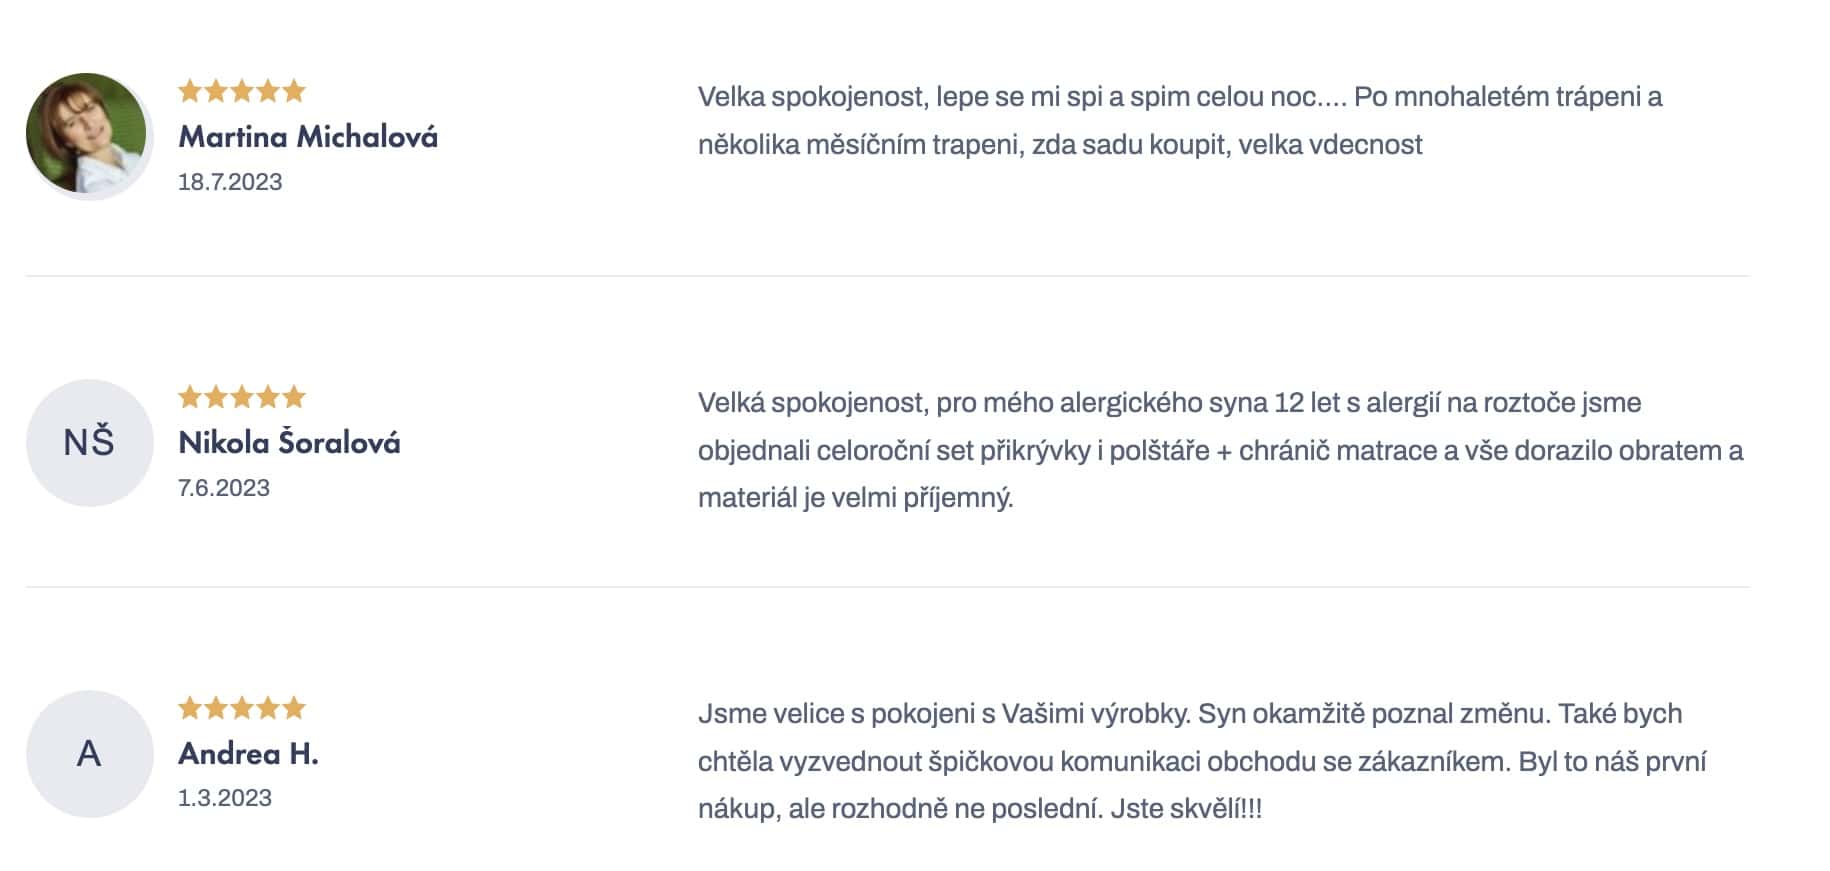Screen dimensions: 1830x871
Task: Click fifth star of Nikola Šoralová's rating
Action: tap(294, 397)
